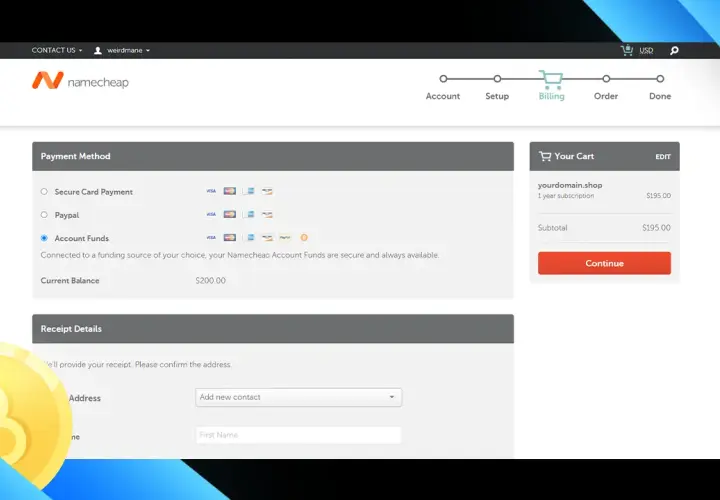Viewport: 720px width, 500px height.
Task: Go to the Account step label
Action: coord(443,96)
